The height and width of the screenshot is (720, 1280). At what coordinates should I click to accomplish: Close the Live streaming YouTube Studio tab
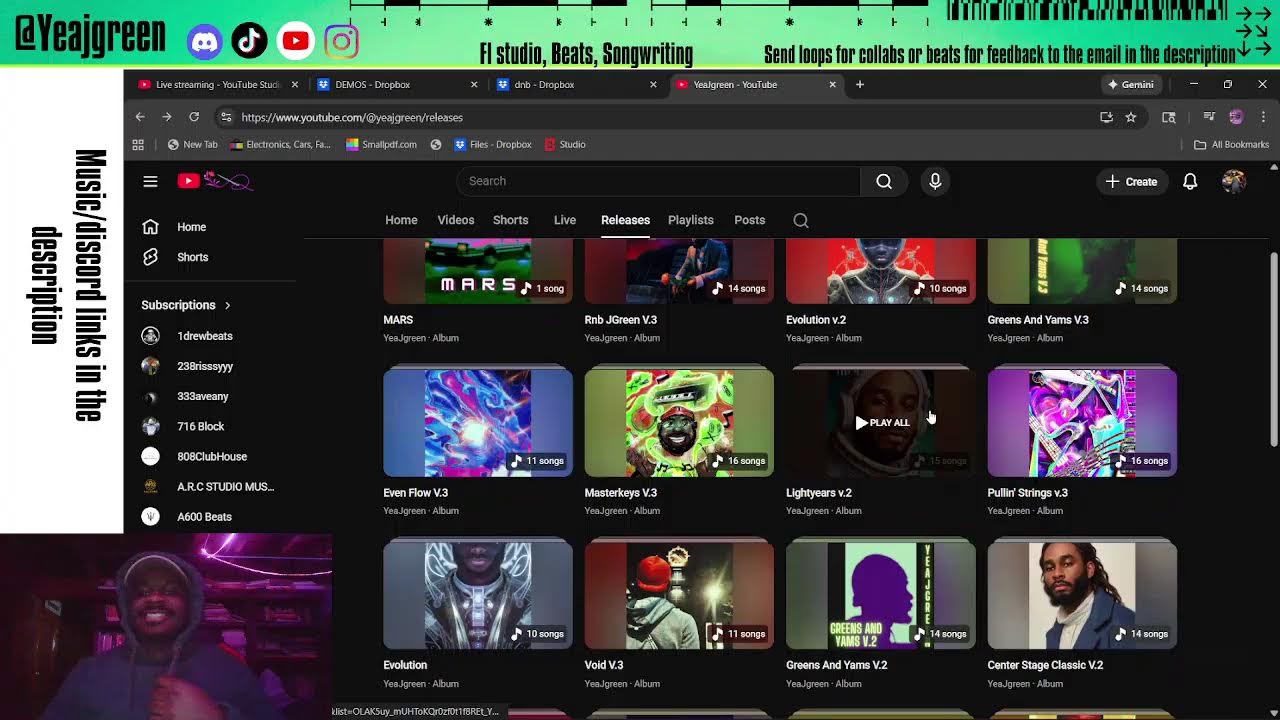coord(295,85)
